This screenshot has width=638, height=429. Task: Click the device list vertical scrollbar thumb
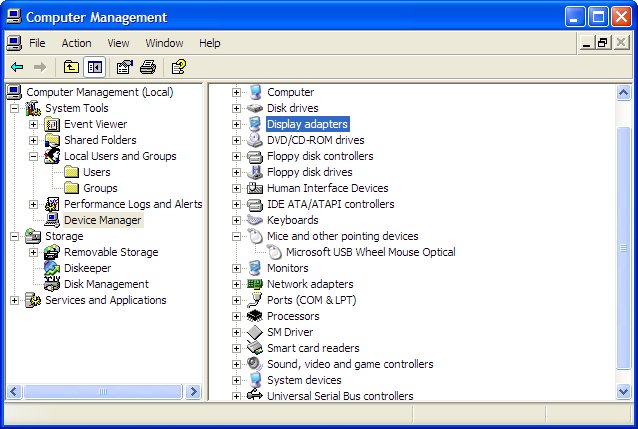coord(623,247)
